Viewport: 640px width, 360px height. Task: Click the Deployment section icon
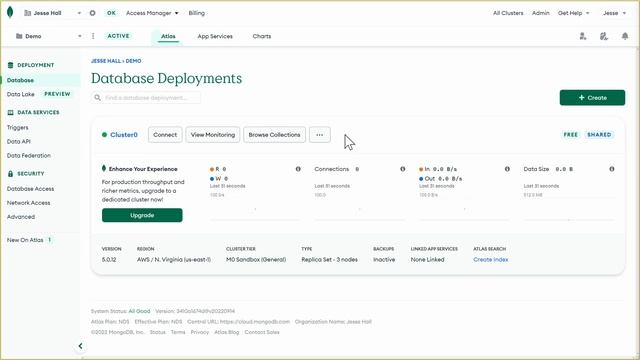pyautogui.click(x=11, y=65)
